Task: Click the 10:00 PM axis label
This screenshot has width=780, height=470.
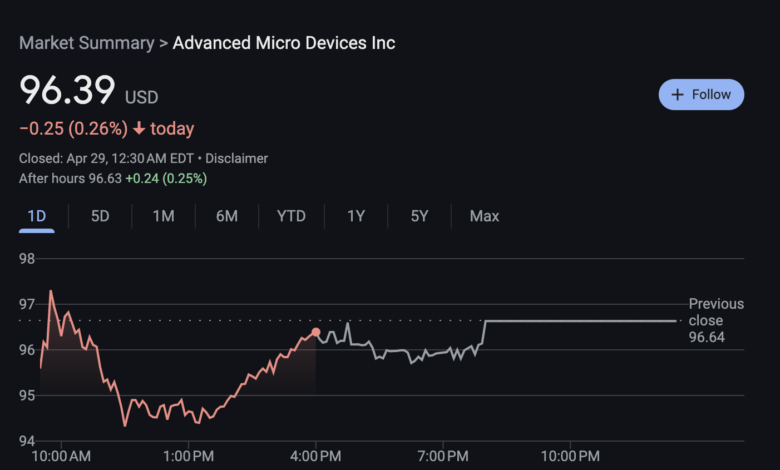Action: pos(570,456)
